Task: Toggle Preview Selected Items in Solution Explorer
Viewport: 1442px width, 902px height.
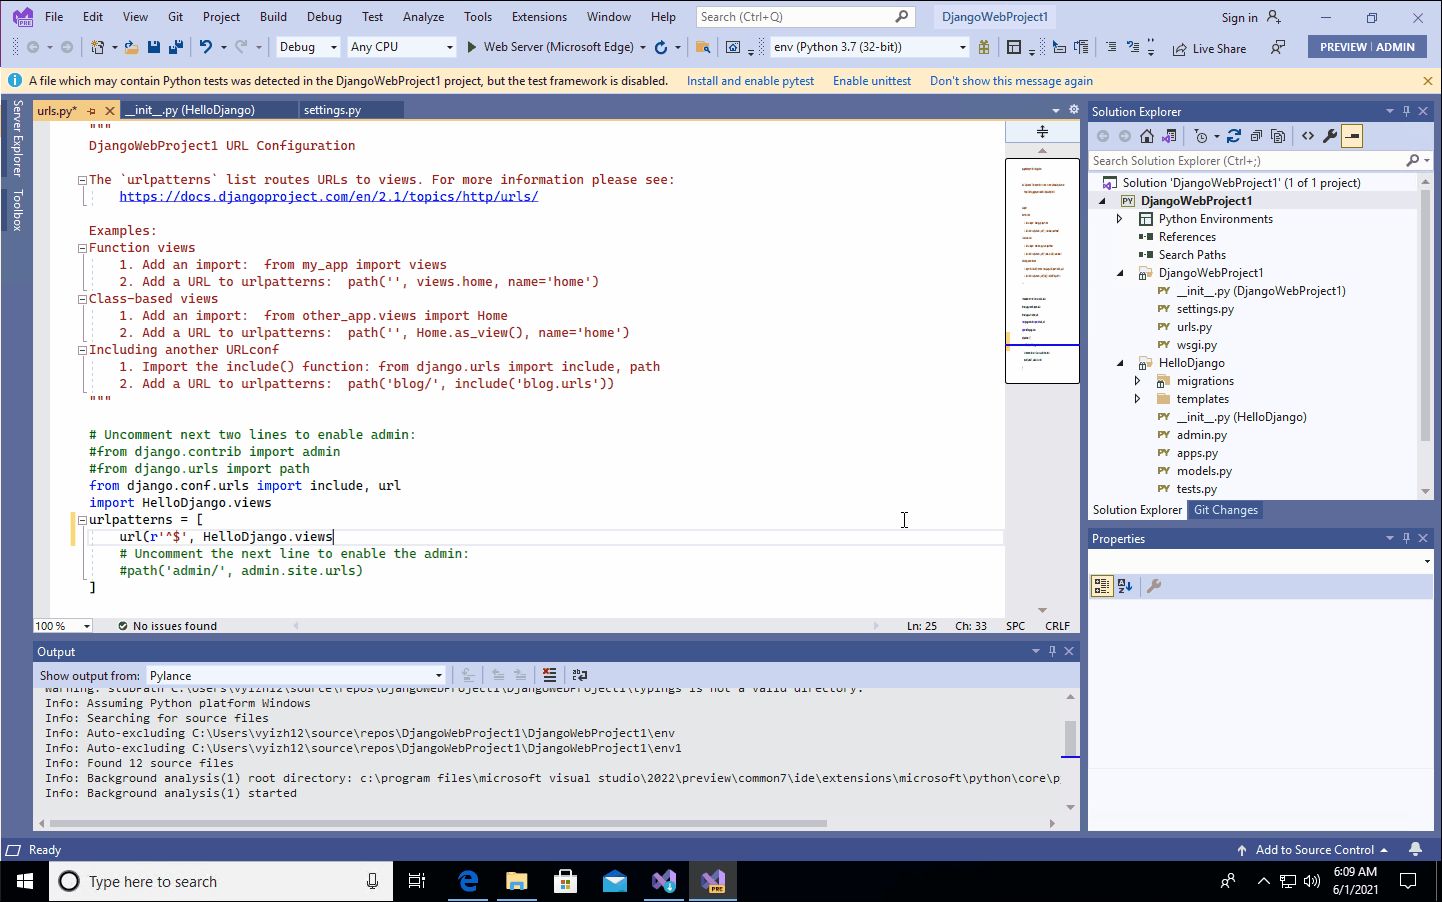Action: click(1352, 136)
